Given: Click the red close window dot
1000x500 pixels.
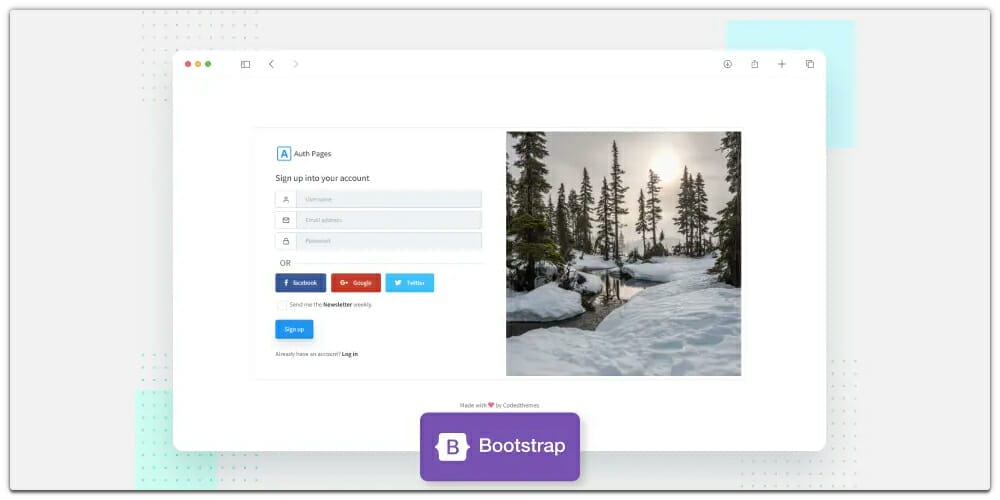Looking at the screenshot, I should coord(188,64).
